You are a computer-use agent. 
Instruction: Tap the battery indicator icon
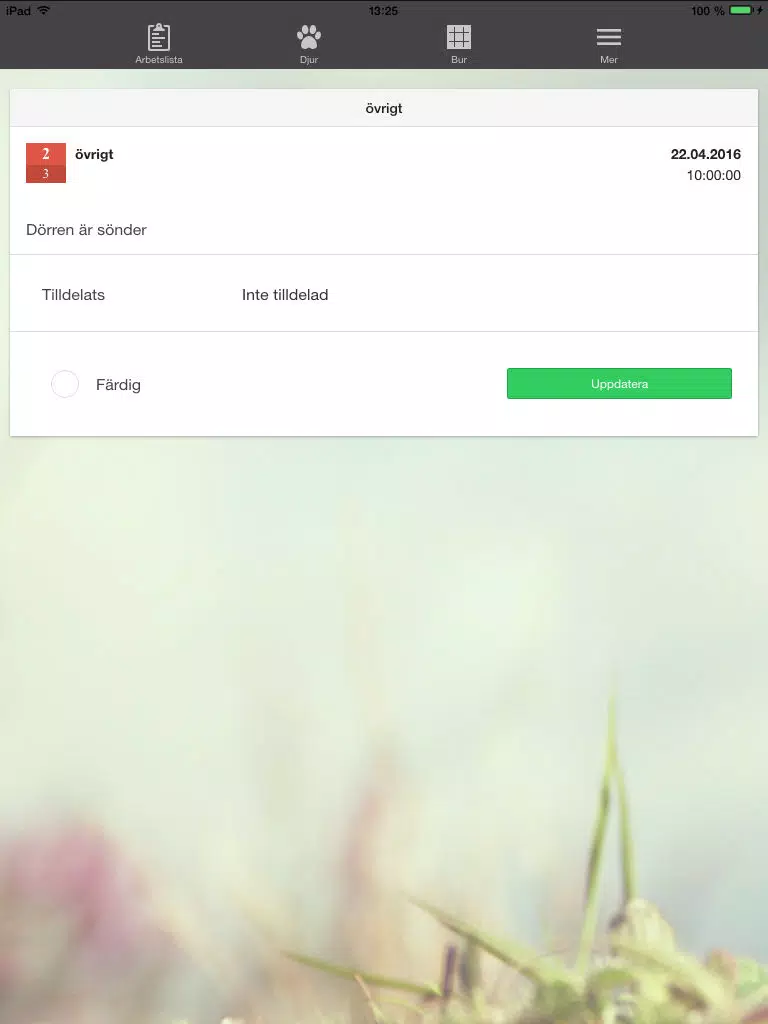742,10
